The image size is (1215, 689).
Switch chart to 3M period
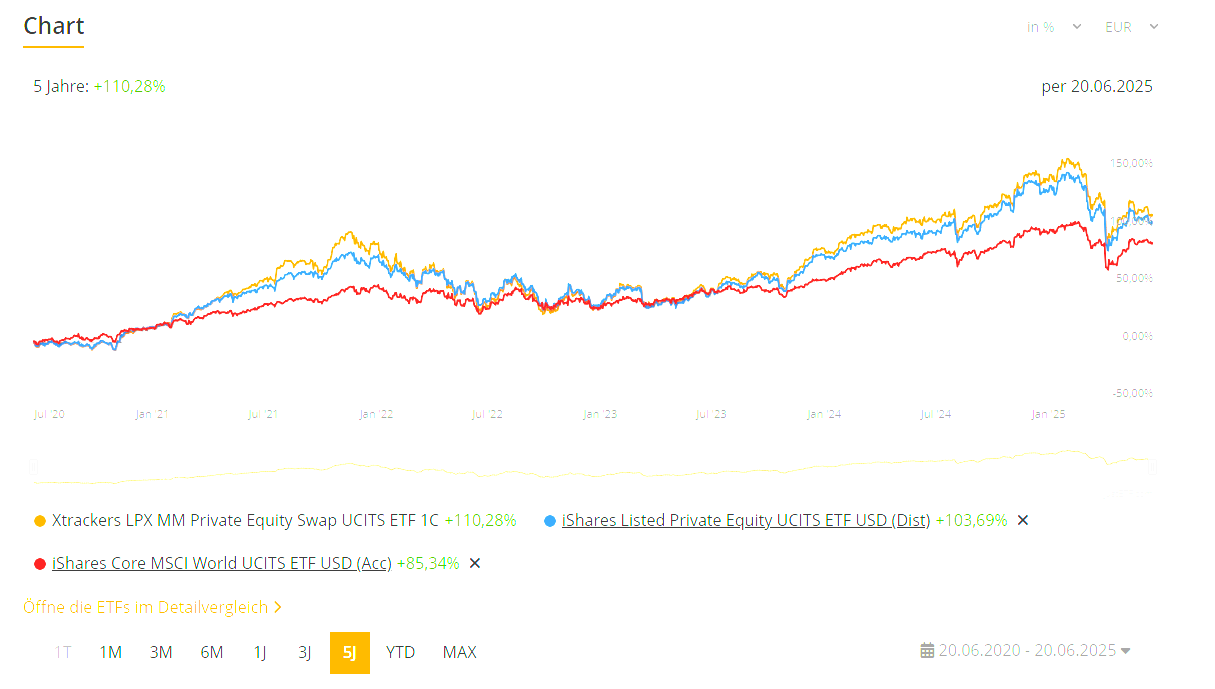pos(161,652)
